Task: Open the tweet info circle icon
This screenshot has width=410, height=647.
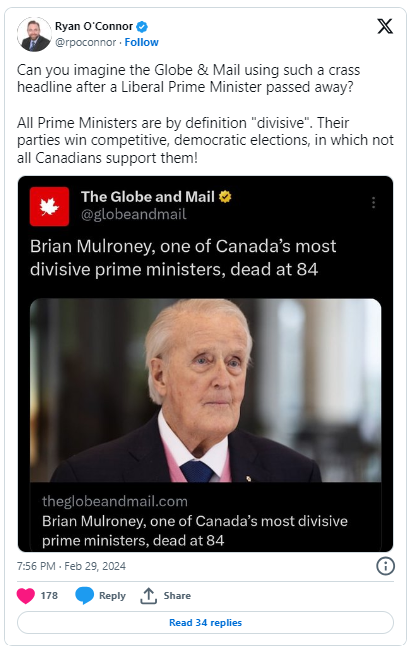Action: (385, 566)
